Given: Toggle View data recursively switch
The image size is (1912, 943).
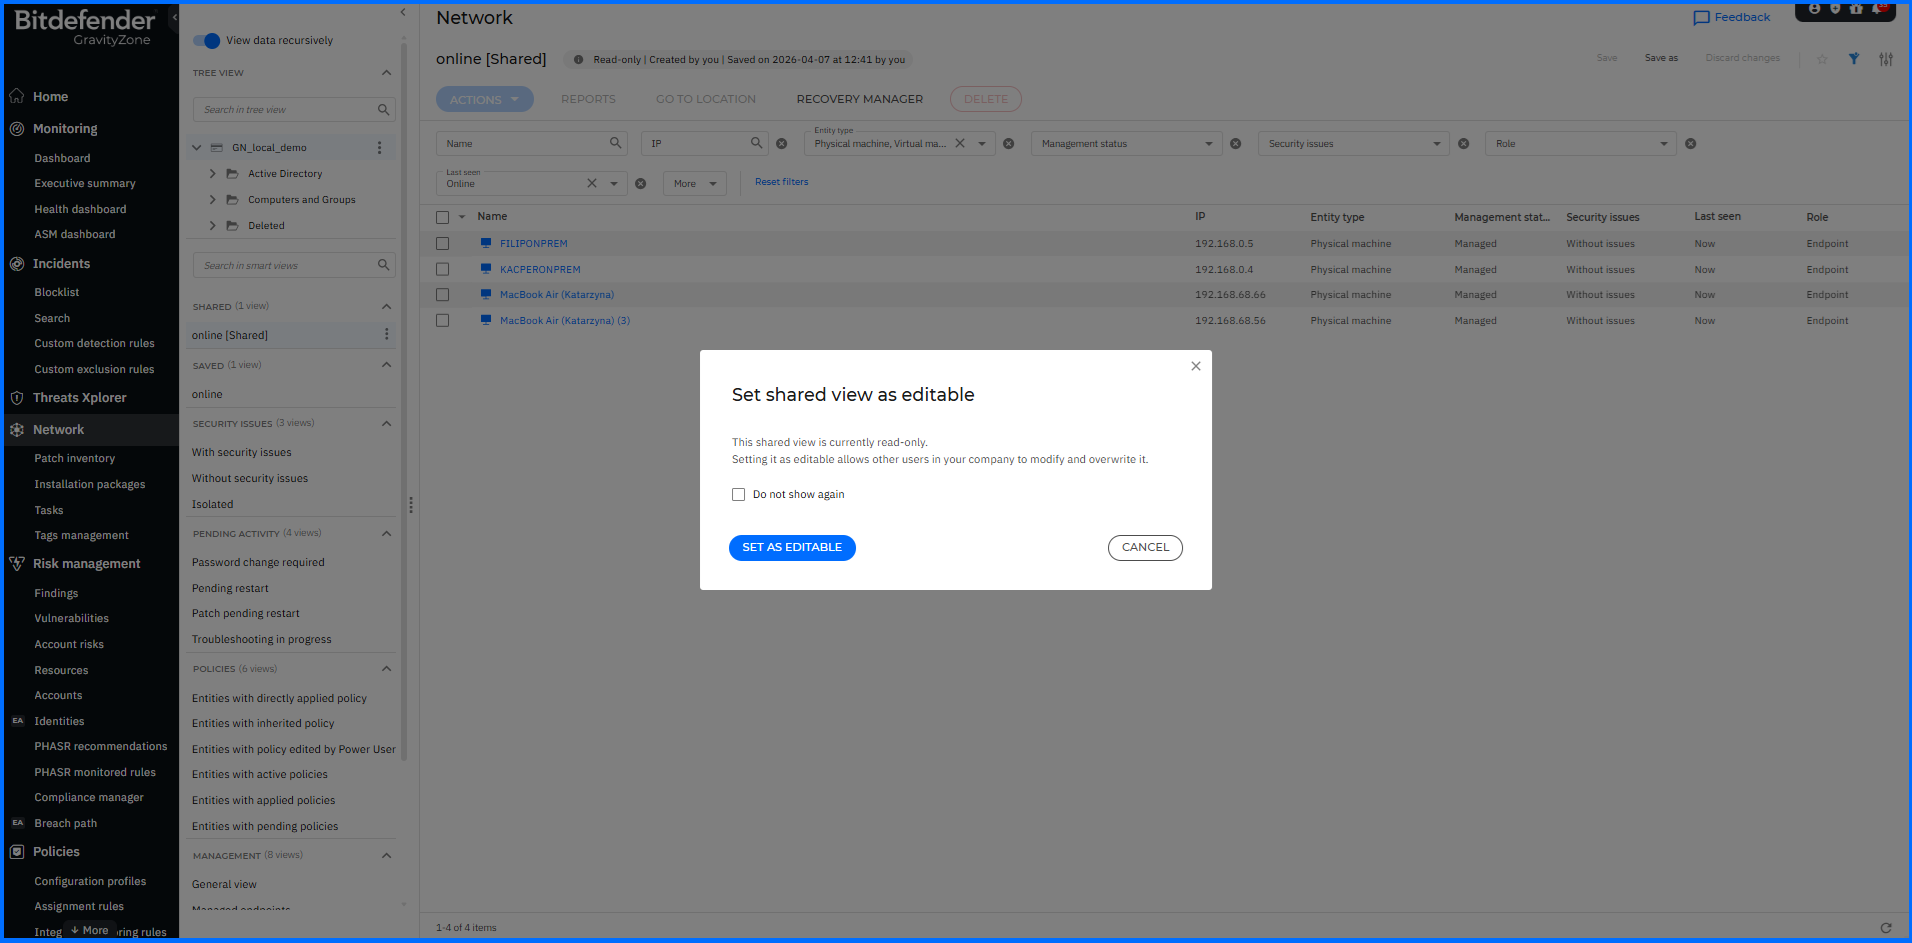Looking at the screenshot, I should coord(207,41).
